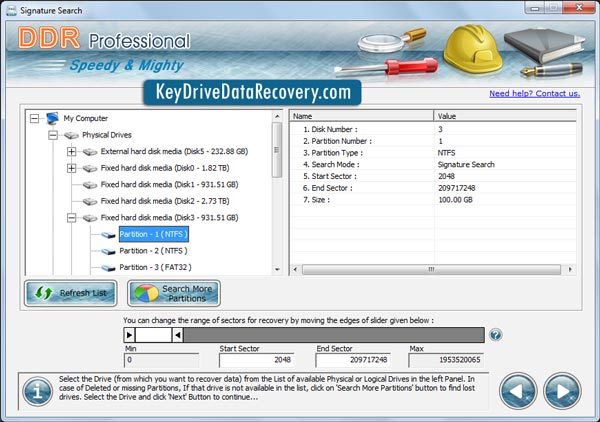This screenshot has width=600, height=422.
Task: Click the 'Signature Search' value cell
Action: tap(466, 165)
